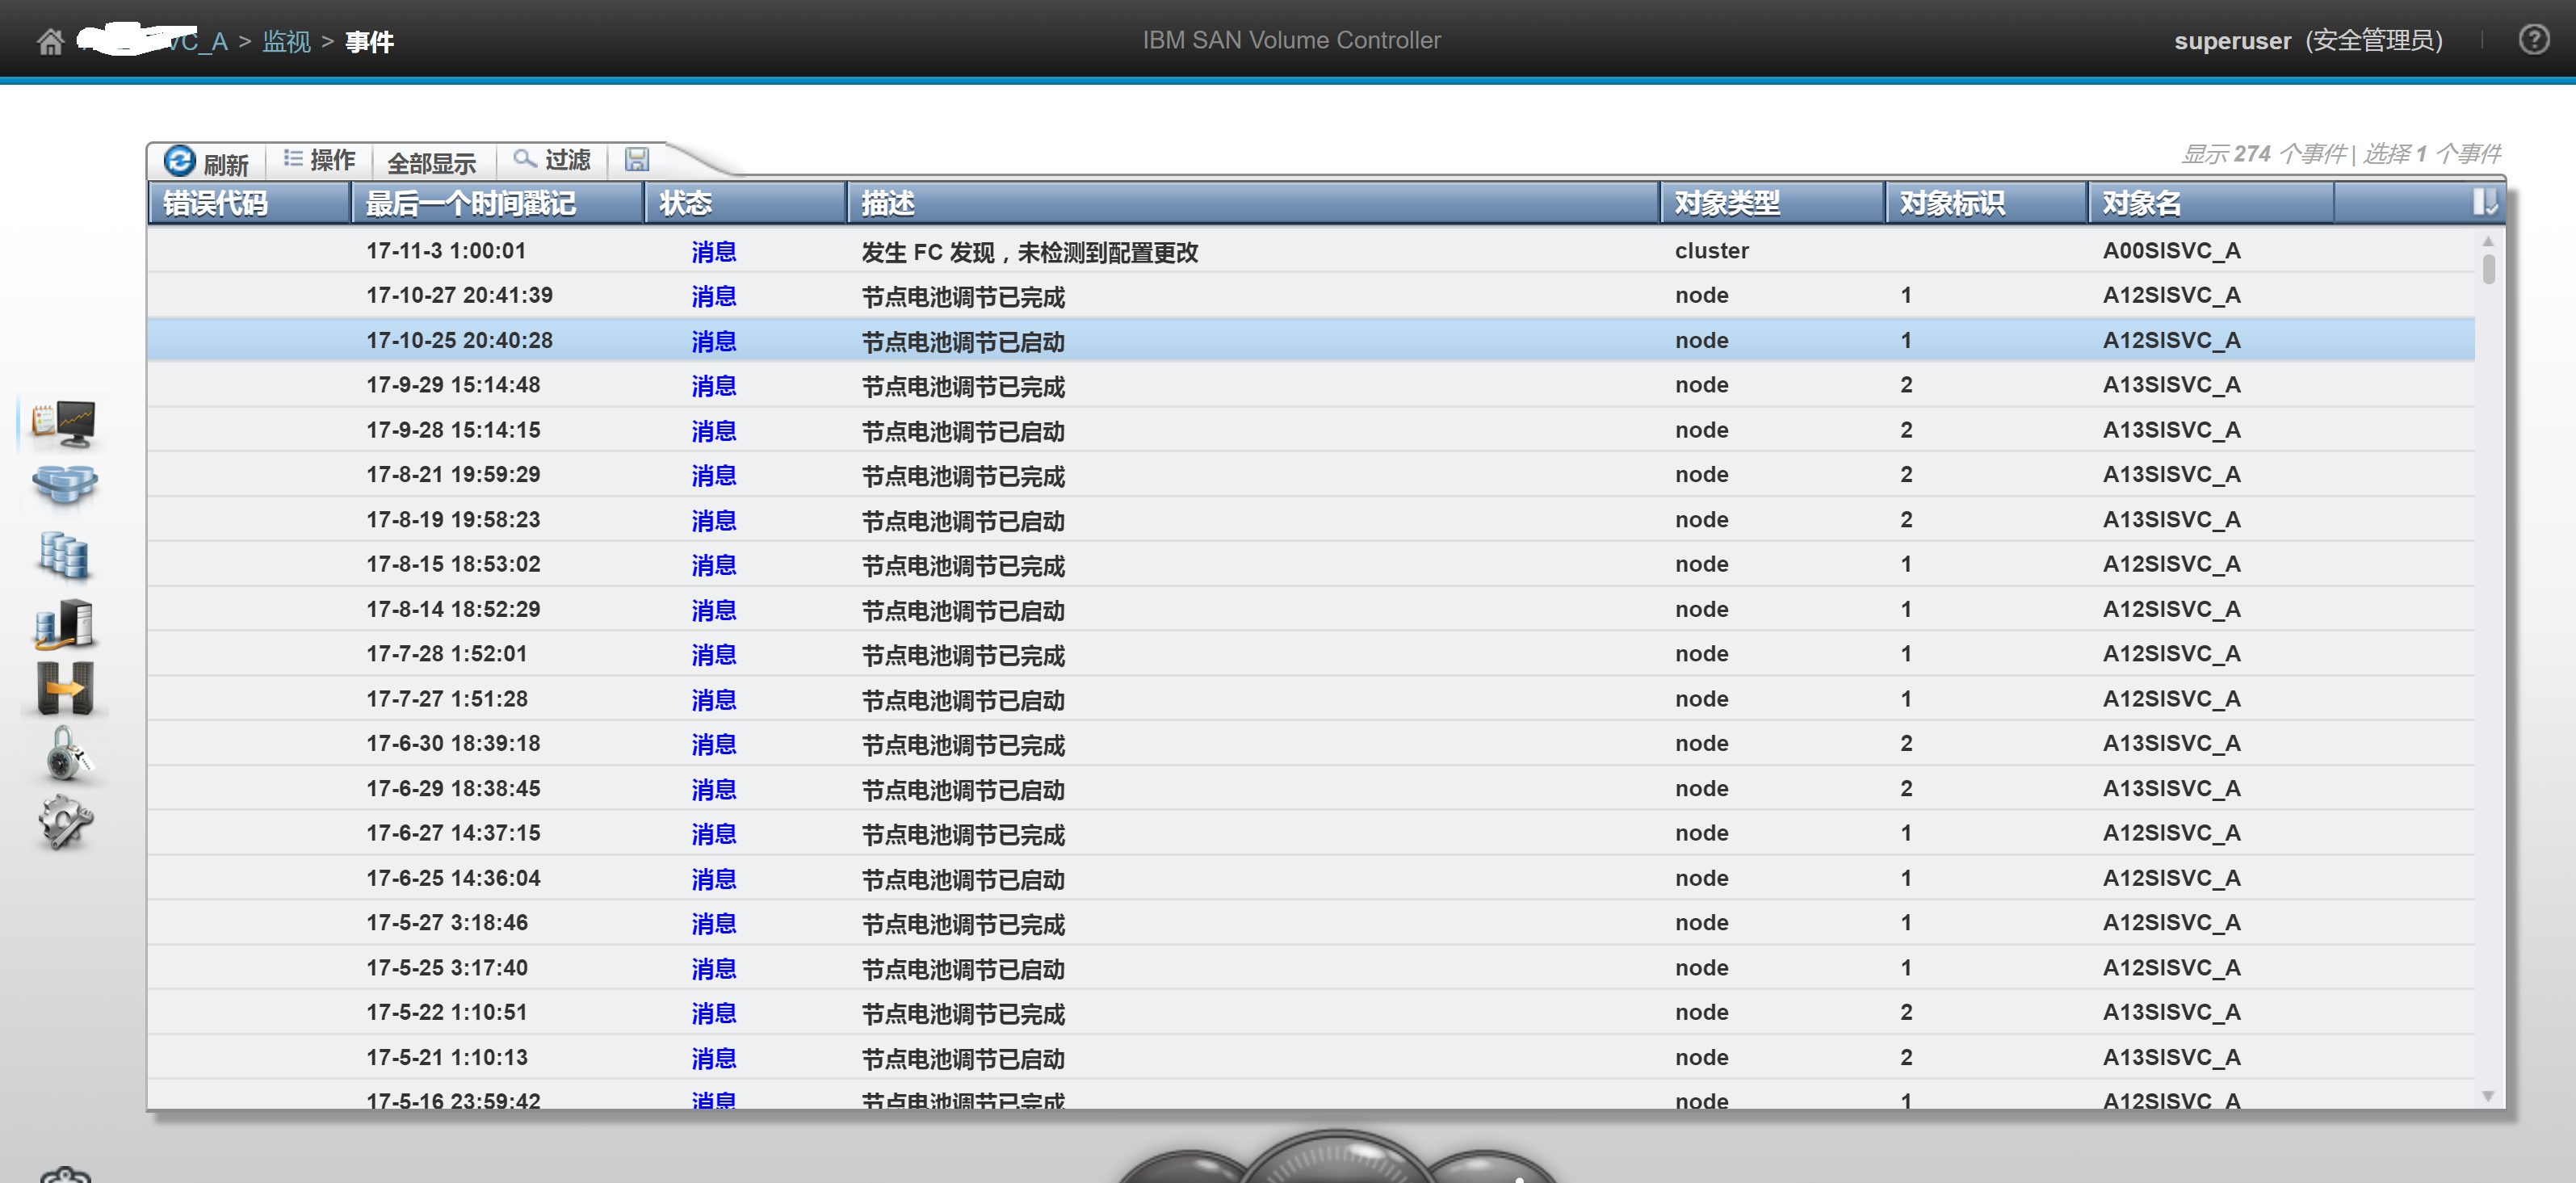The width and height of the screenshot is (2576, 1183).
Task: Select the event dated 17-6-30 18:39:18
Action: pos(1310,744)
